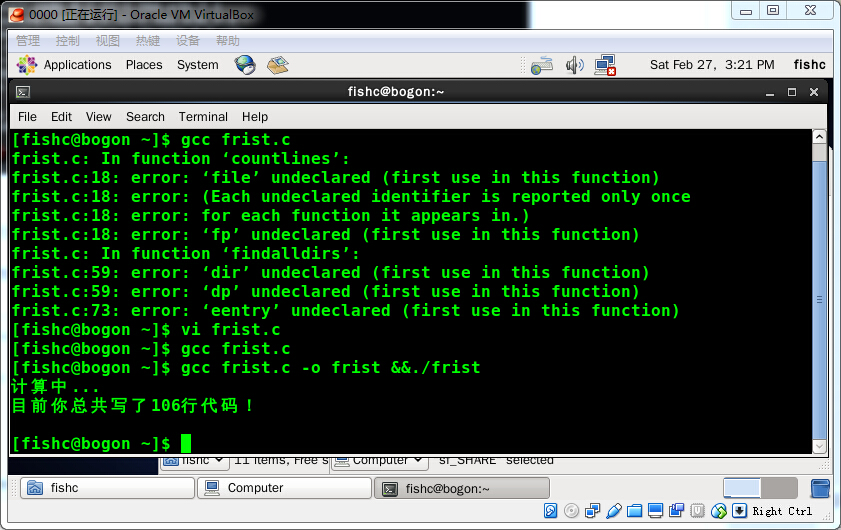Click the In function 'countlines' line

coord(180,159)
